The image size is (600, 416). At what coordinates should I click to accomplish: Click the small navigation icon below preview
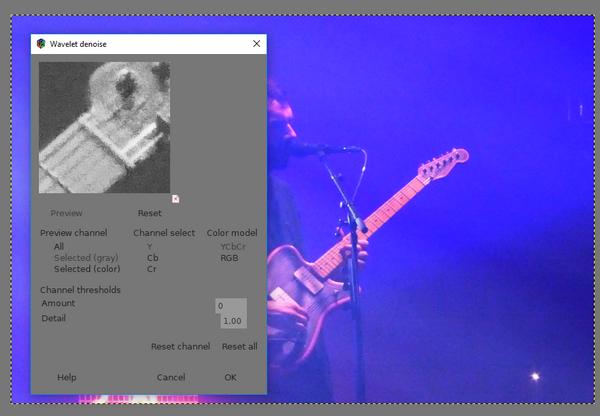pos(175,199)
